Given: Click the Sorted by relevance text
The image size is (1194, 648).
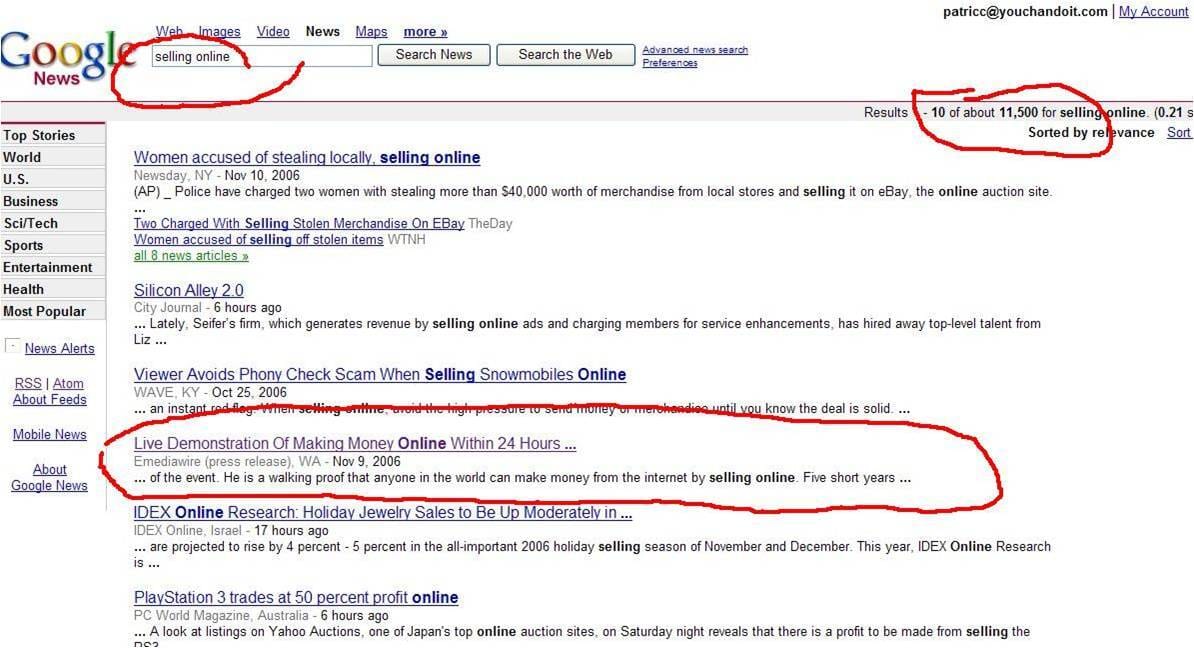Looking at the screenshot, I should 1091,132.
